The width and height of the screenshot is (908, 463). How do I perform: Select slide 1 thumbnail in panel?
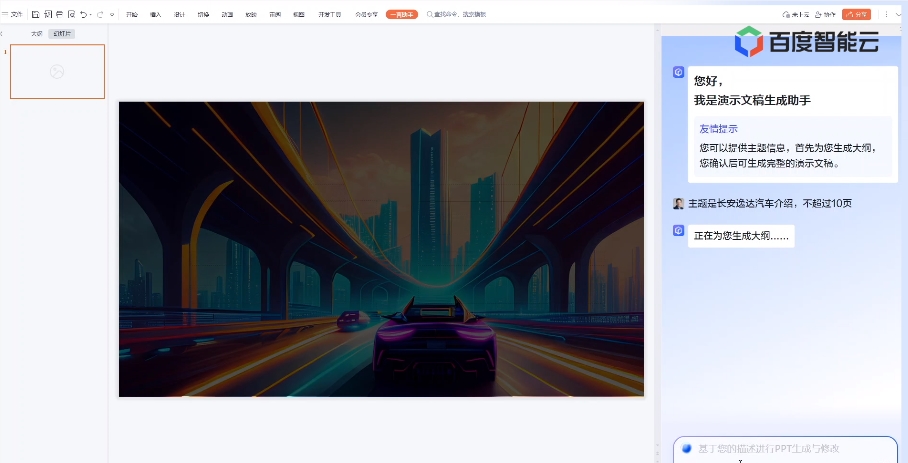click(x=57, y=72)
